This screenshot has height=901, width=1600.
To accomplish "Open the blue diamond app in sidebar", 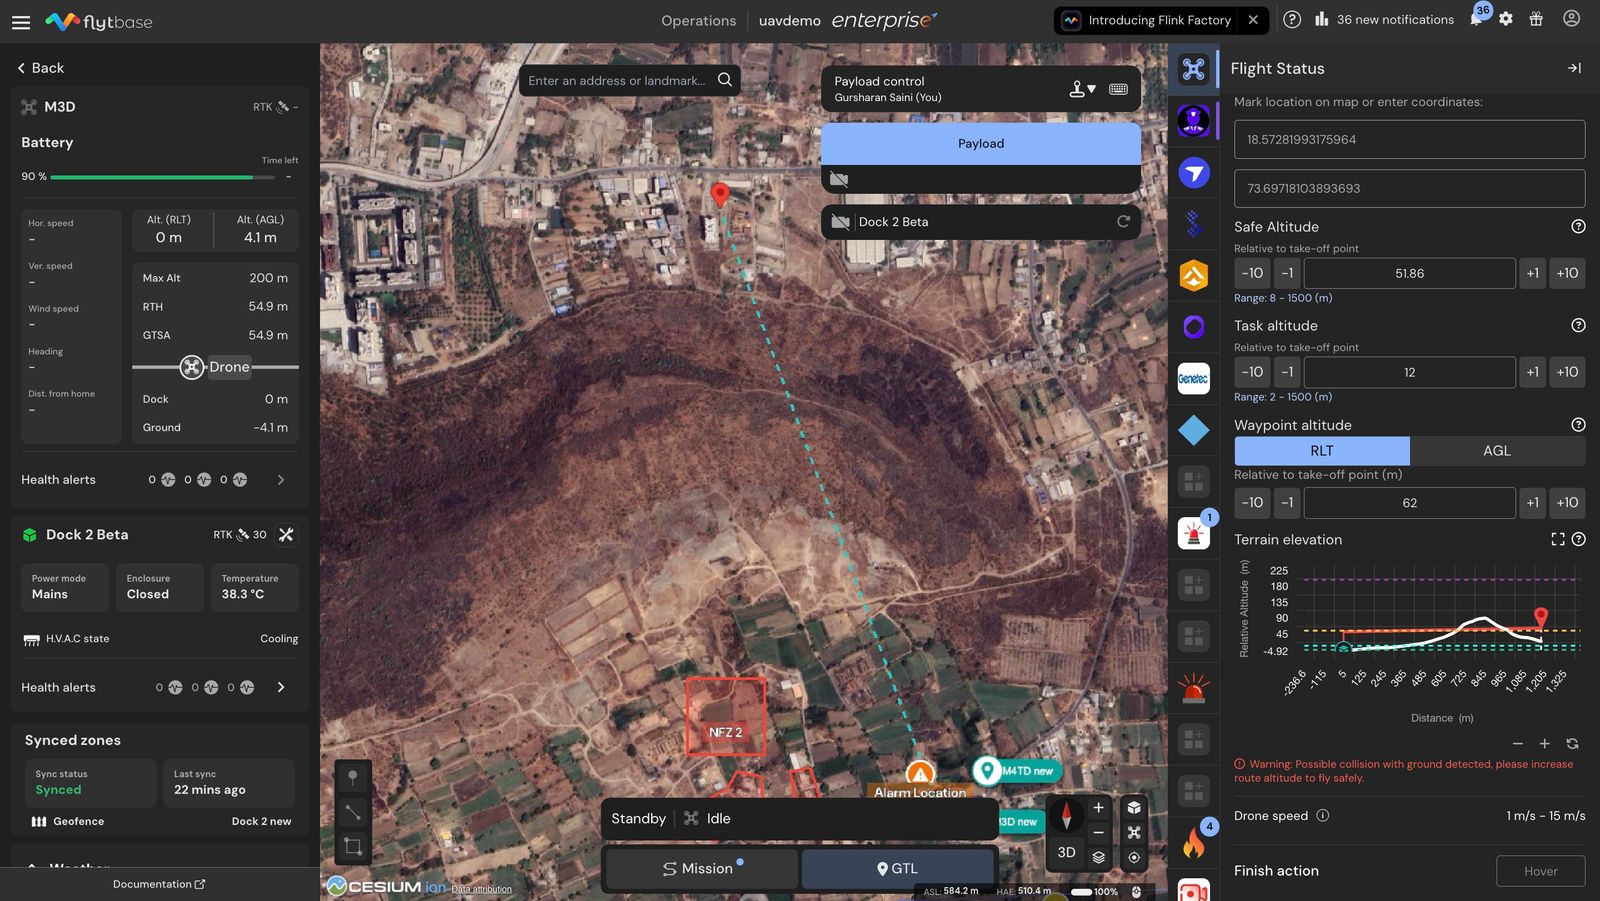I will click(x=1194, y=431).
